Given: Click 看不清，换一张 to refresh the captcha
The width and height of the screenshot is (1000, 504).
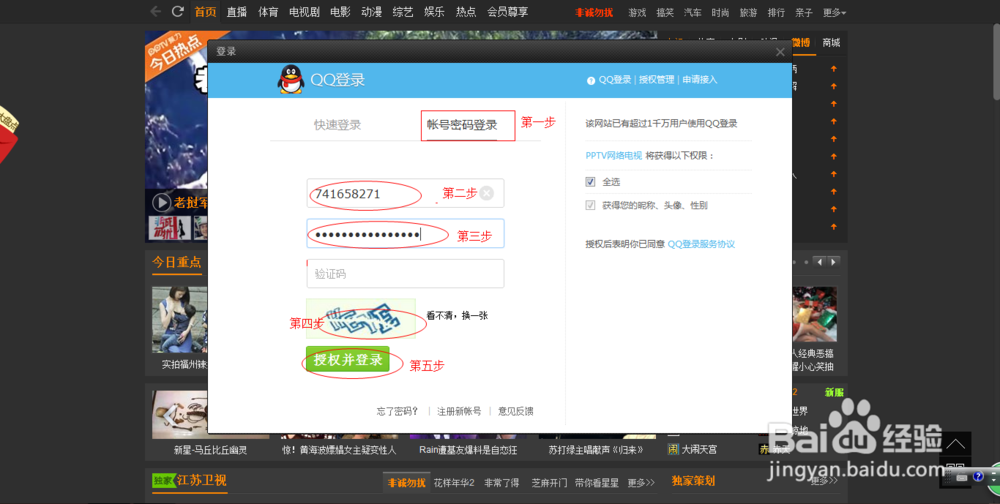Looking at the screenshot, I should 457,315.
